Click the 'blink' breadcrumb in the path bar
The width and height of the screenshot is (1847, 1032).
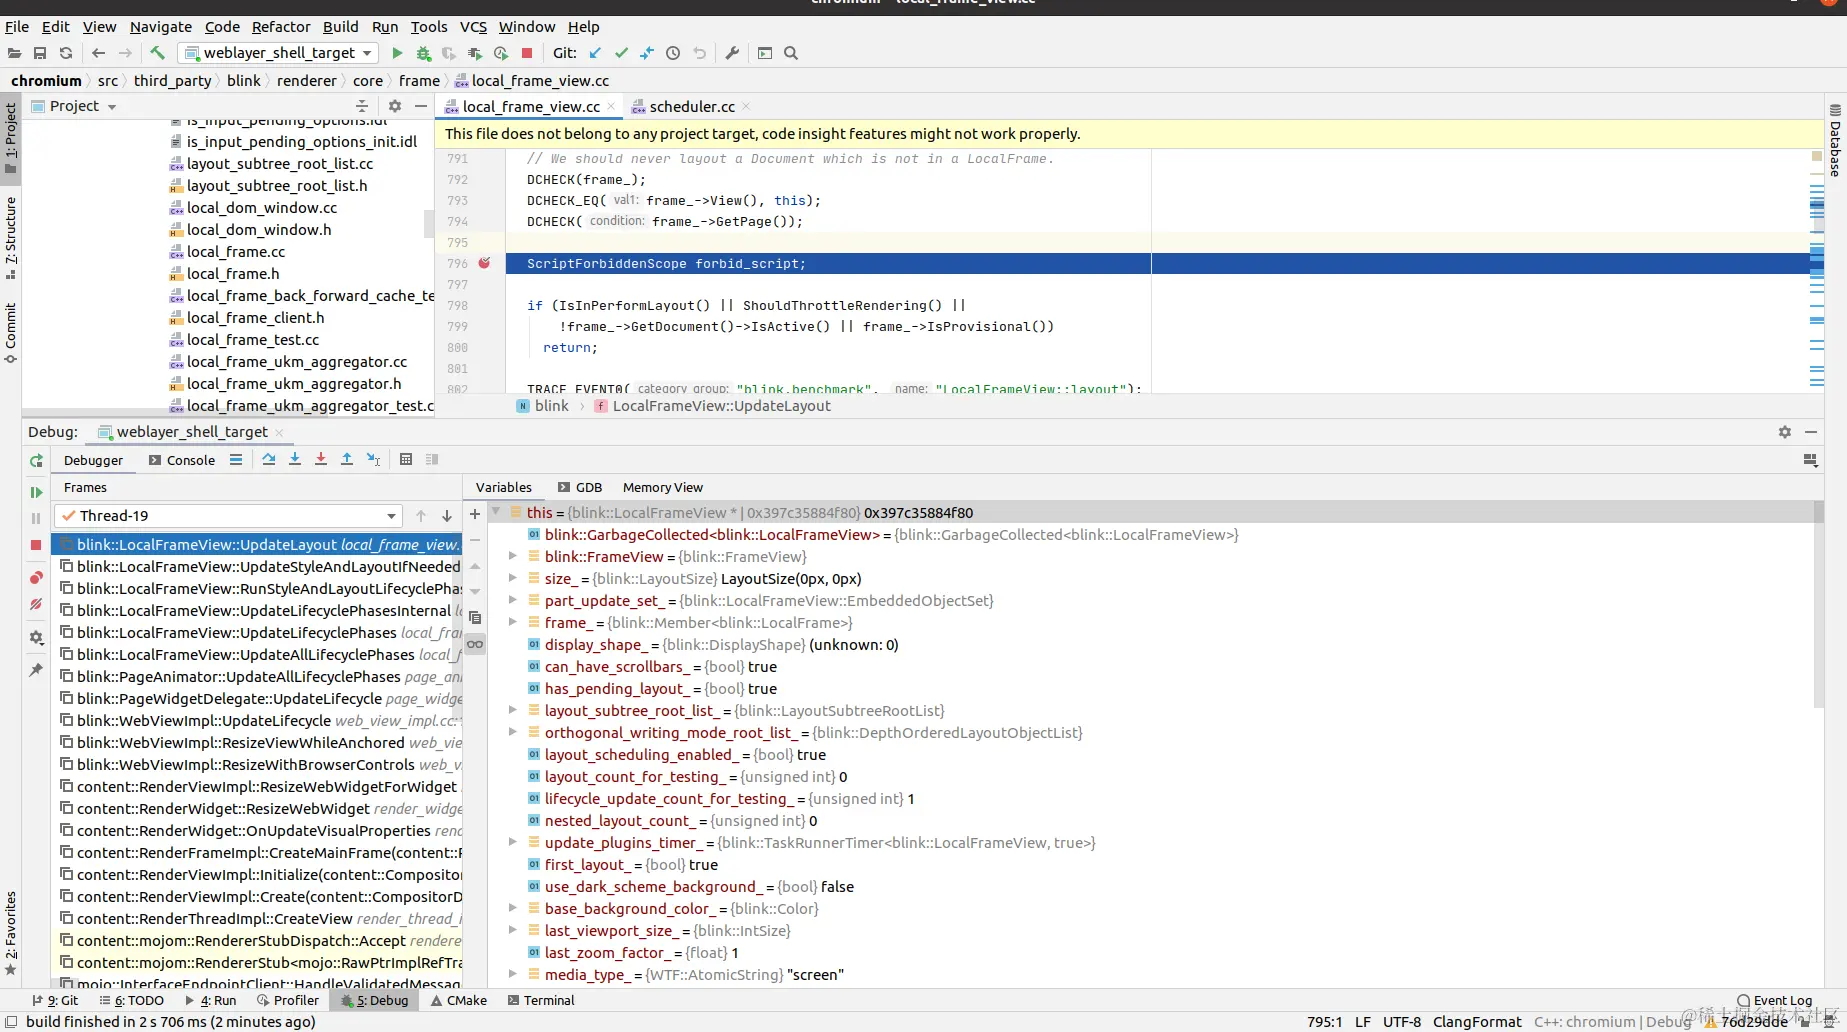pos(244,80)
